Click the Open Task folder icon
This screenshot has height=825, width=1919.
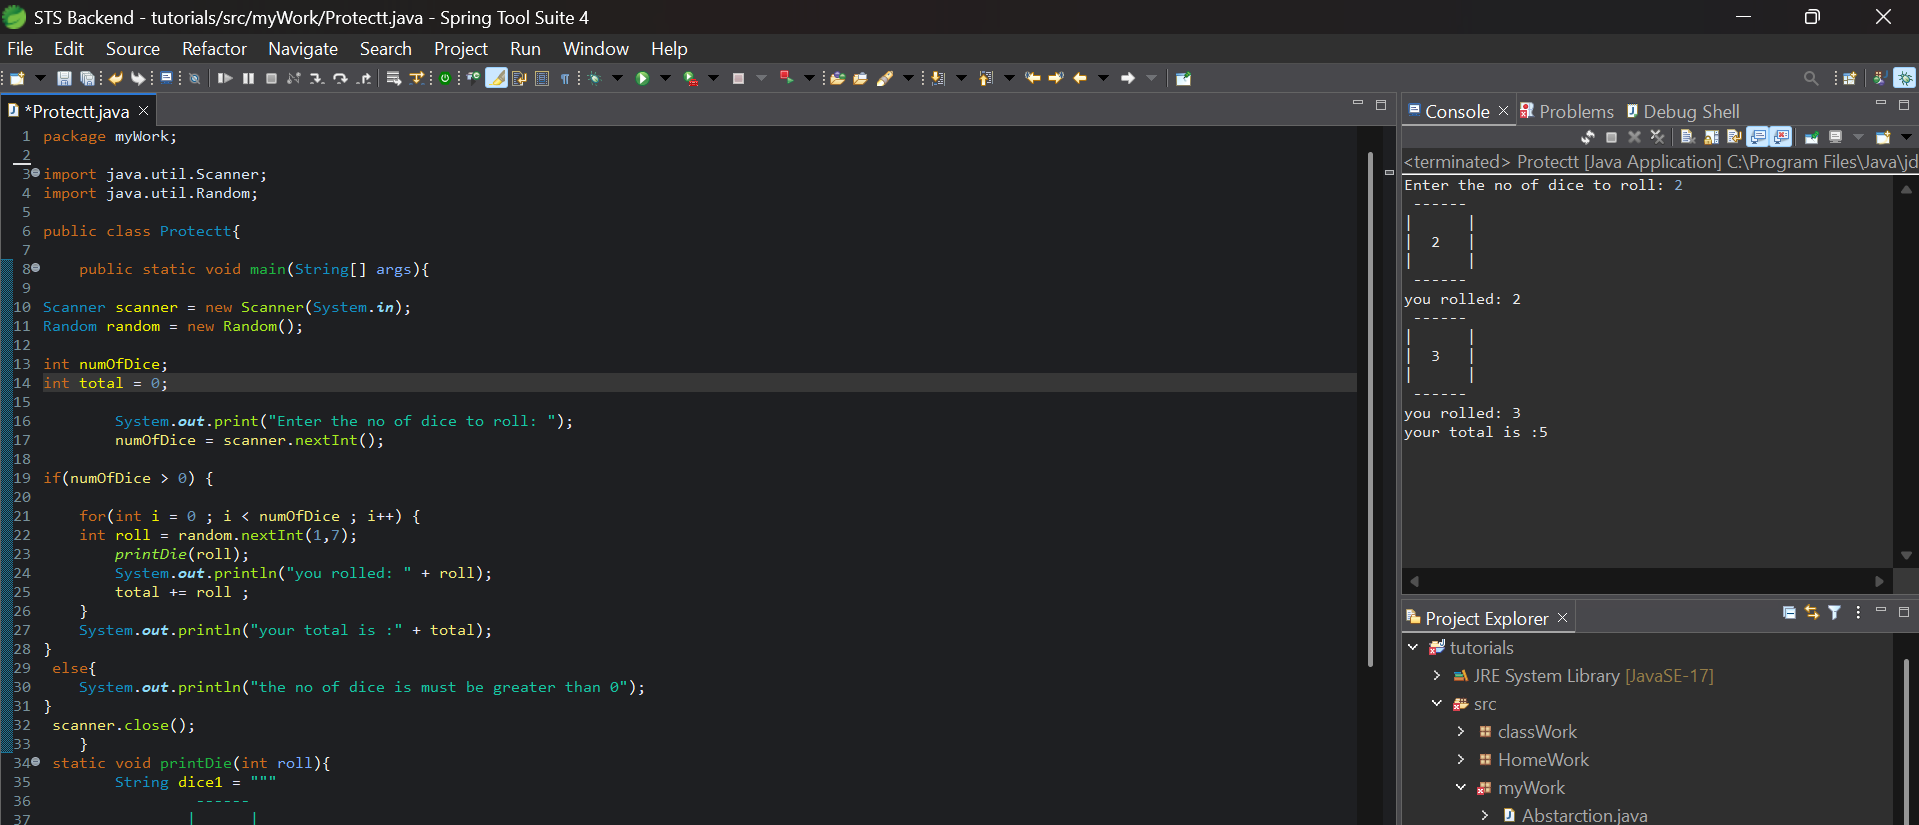point(860,78)
